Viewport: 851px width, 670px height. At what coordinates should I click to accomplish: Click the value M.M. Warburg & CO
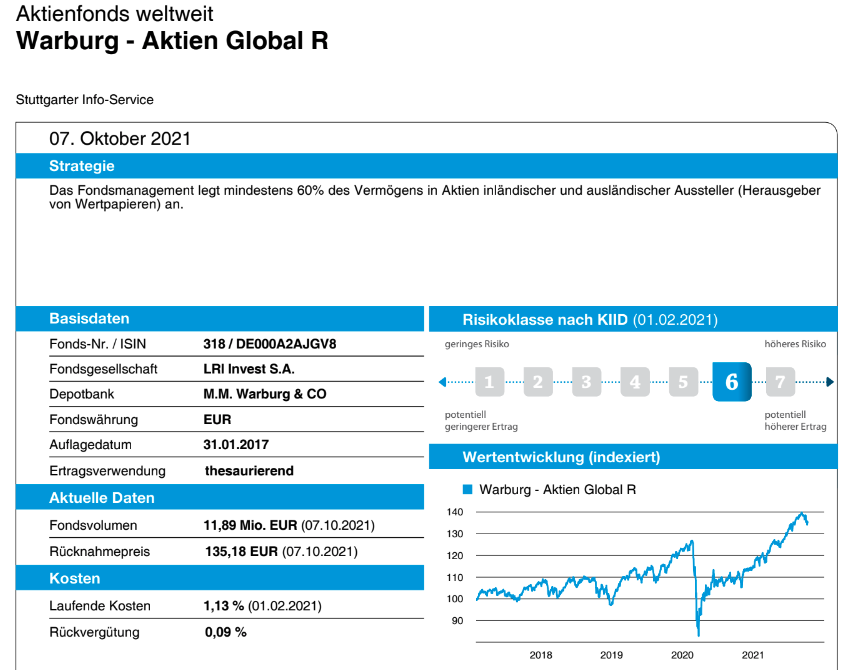pyautogui.click(x=265, y=394)
